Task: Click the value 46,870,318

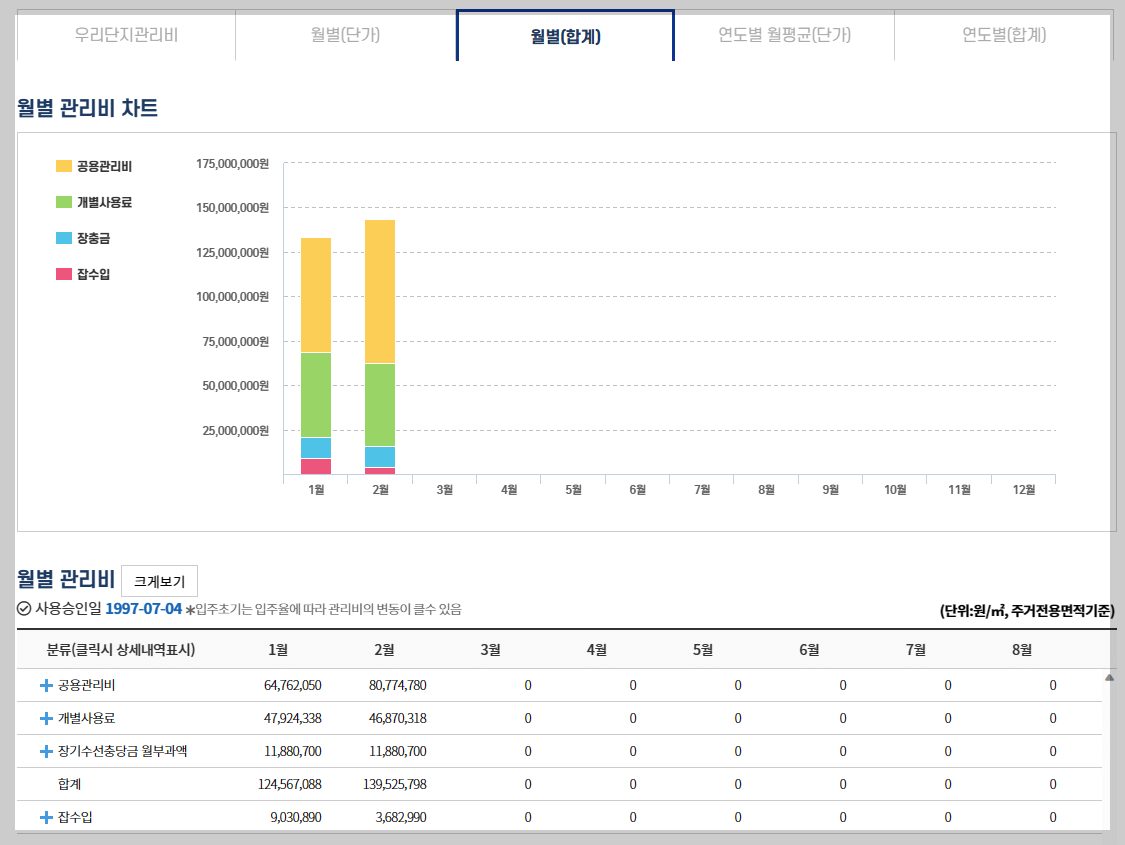Action: click(397, 719)
